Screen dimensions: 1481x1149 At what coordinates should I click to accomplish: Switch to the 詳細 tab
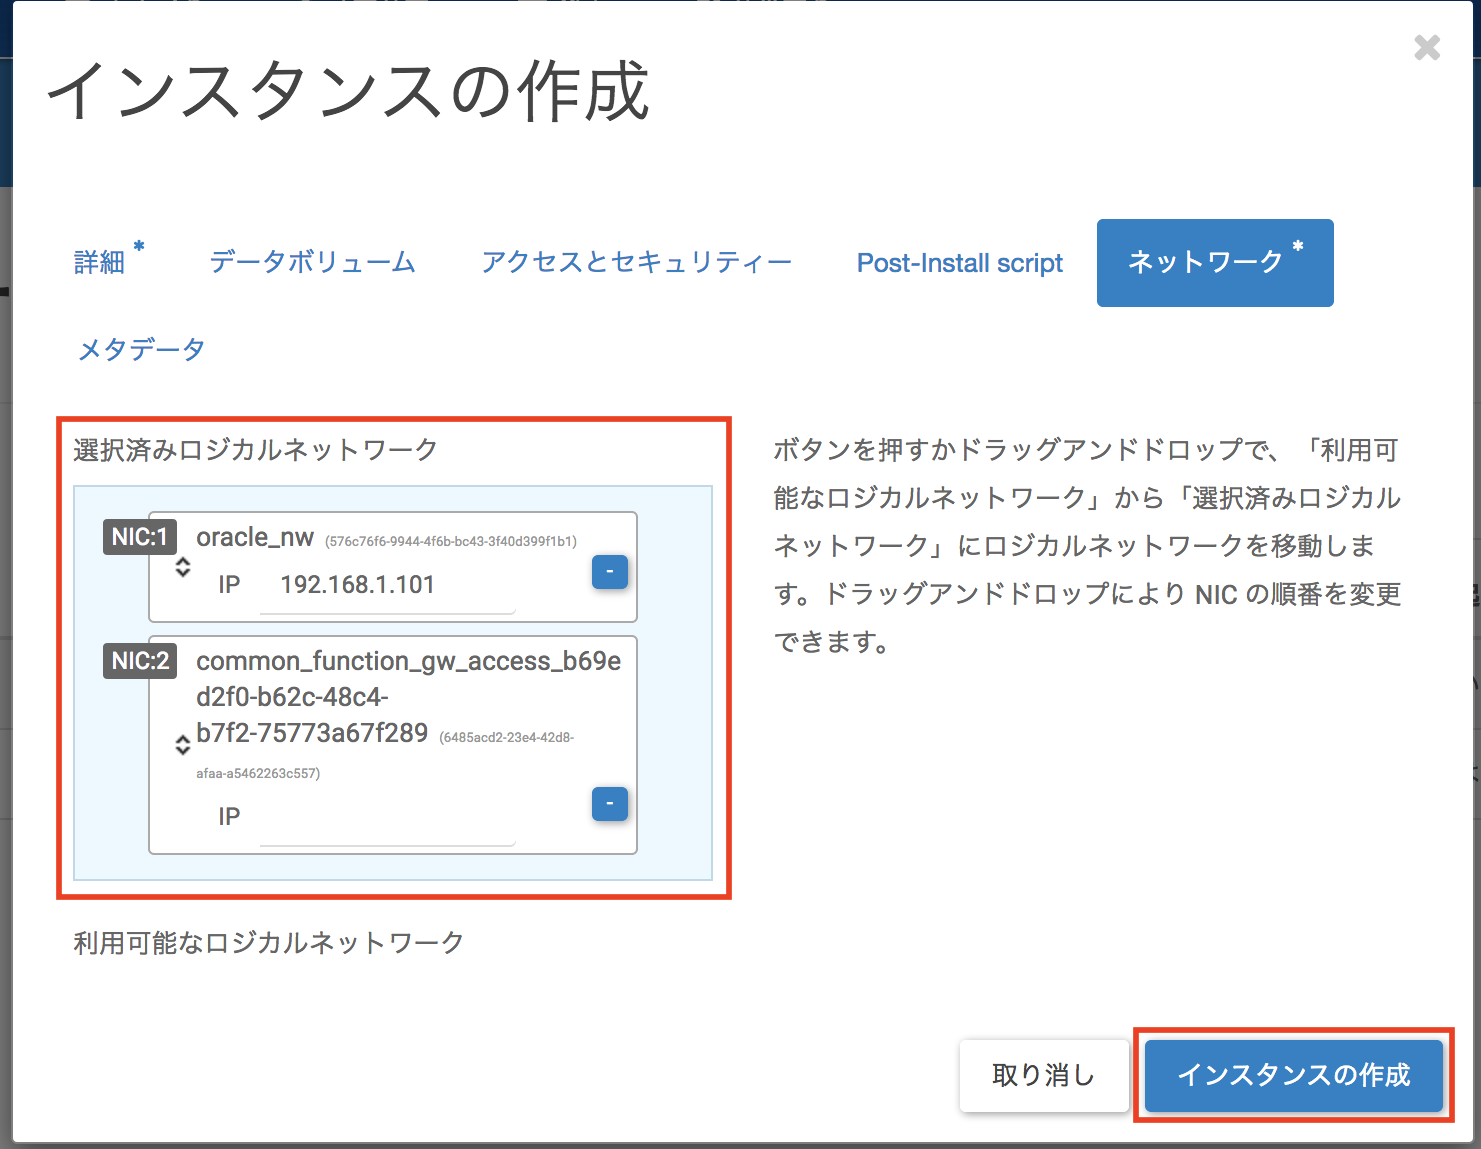(99, 261)
